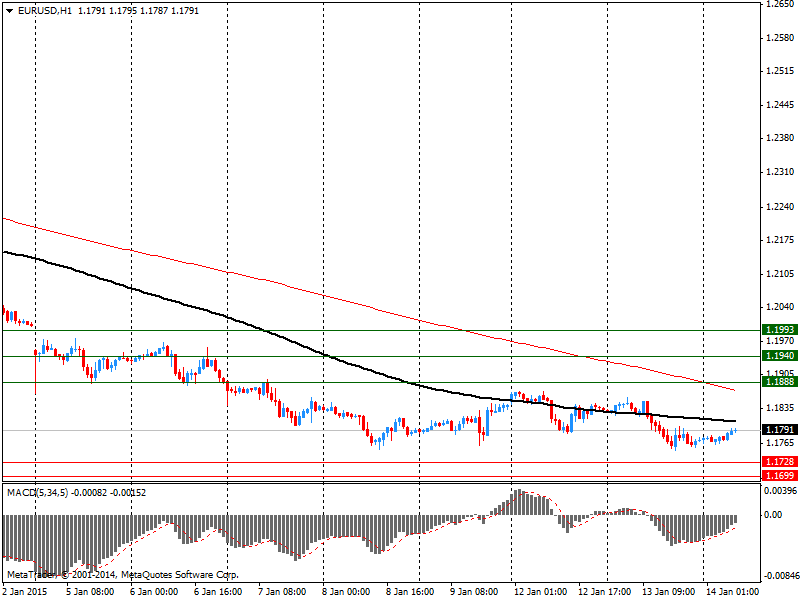Image resolution: width=800 pixels, height=600 pixels.
Task: Click the 1.1835 price scale value
Action: (x=780, y=408)
